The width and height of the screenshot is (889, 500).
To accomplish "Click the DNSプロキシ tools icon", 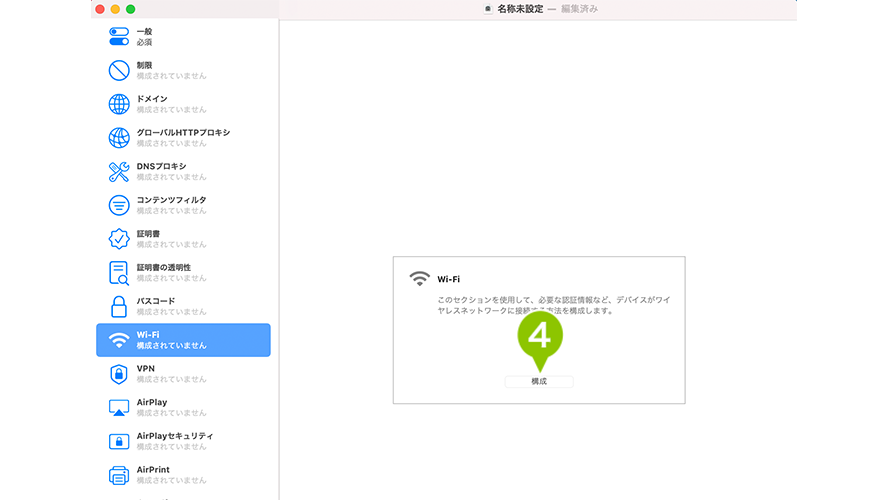I will pos(118,172).
